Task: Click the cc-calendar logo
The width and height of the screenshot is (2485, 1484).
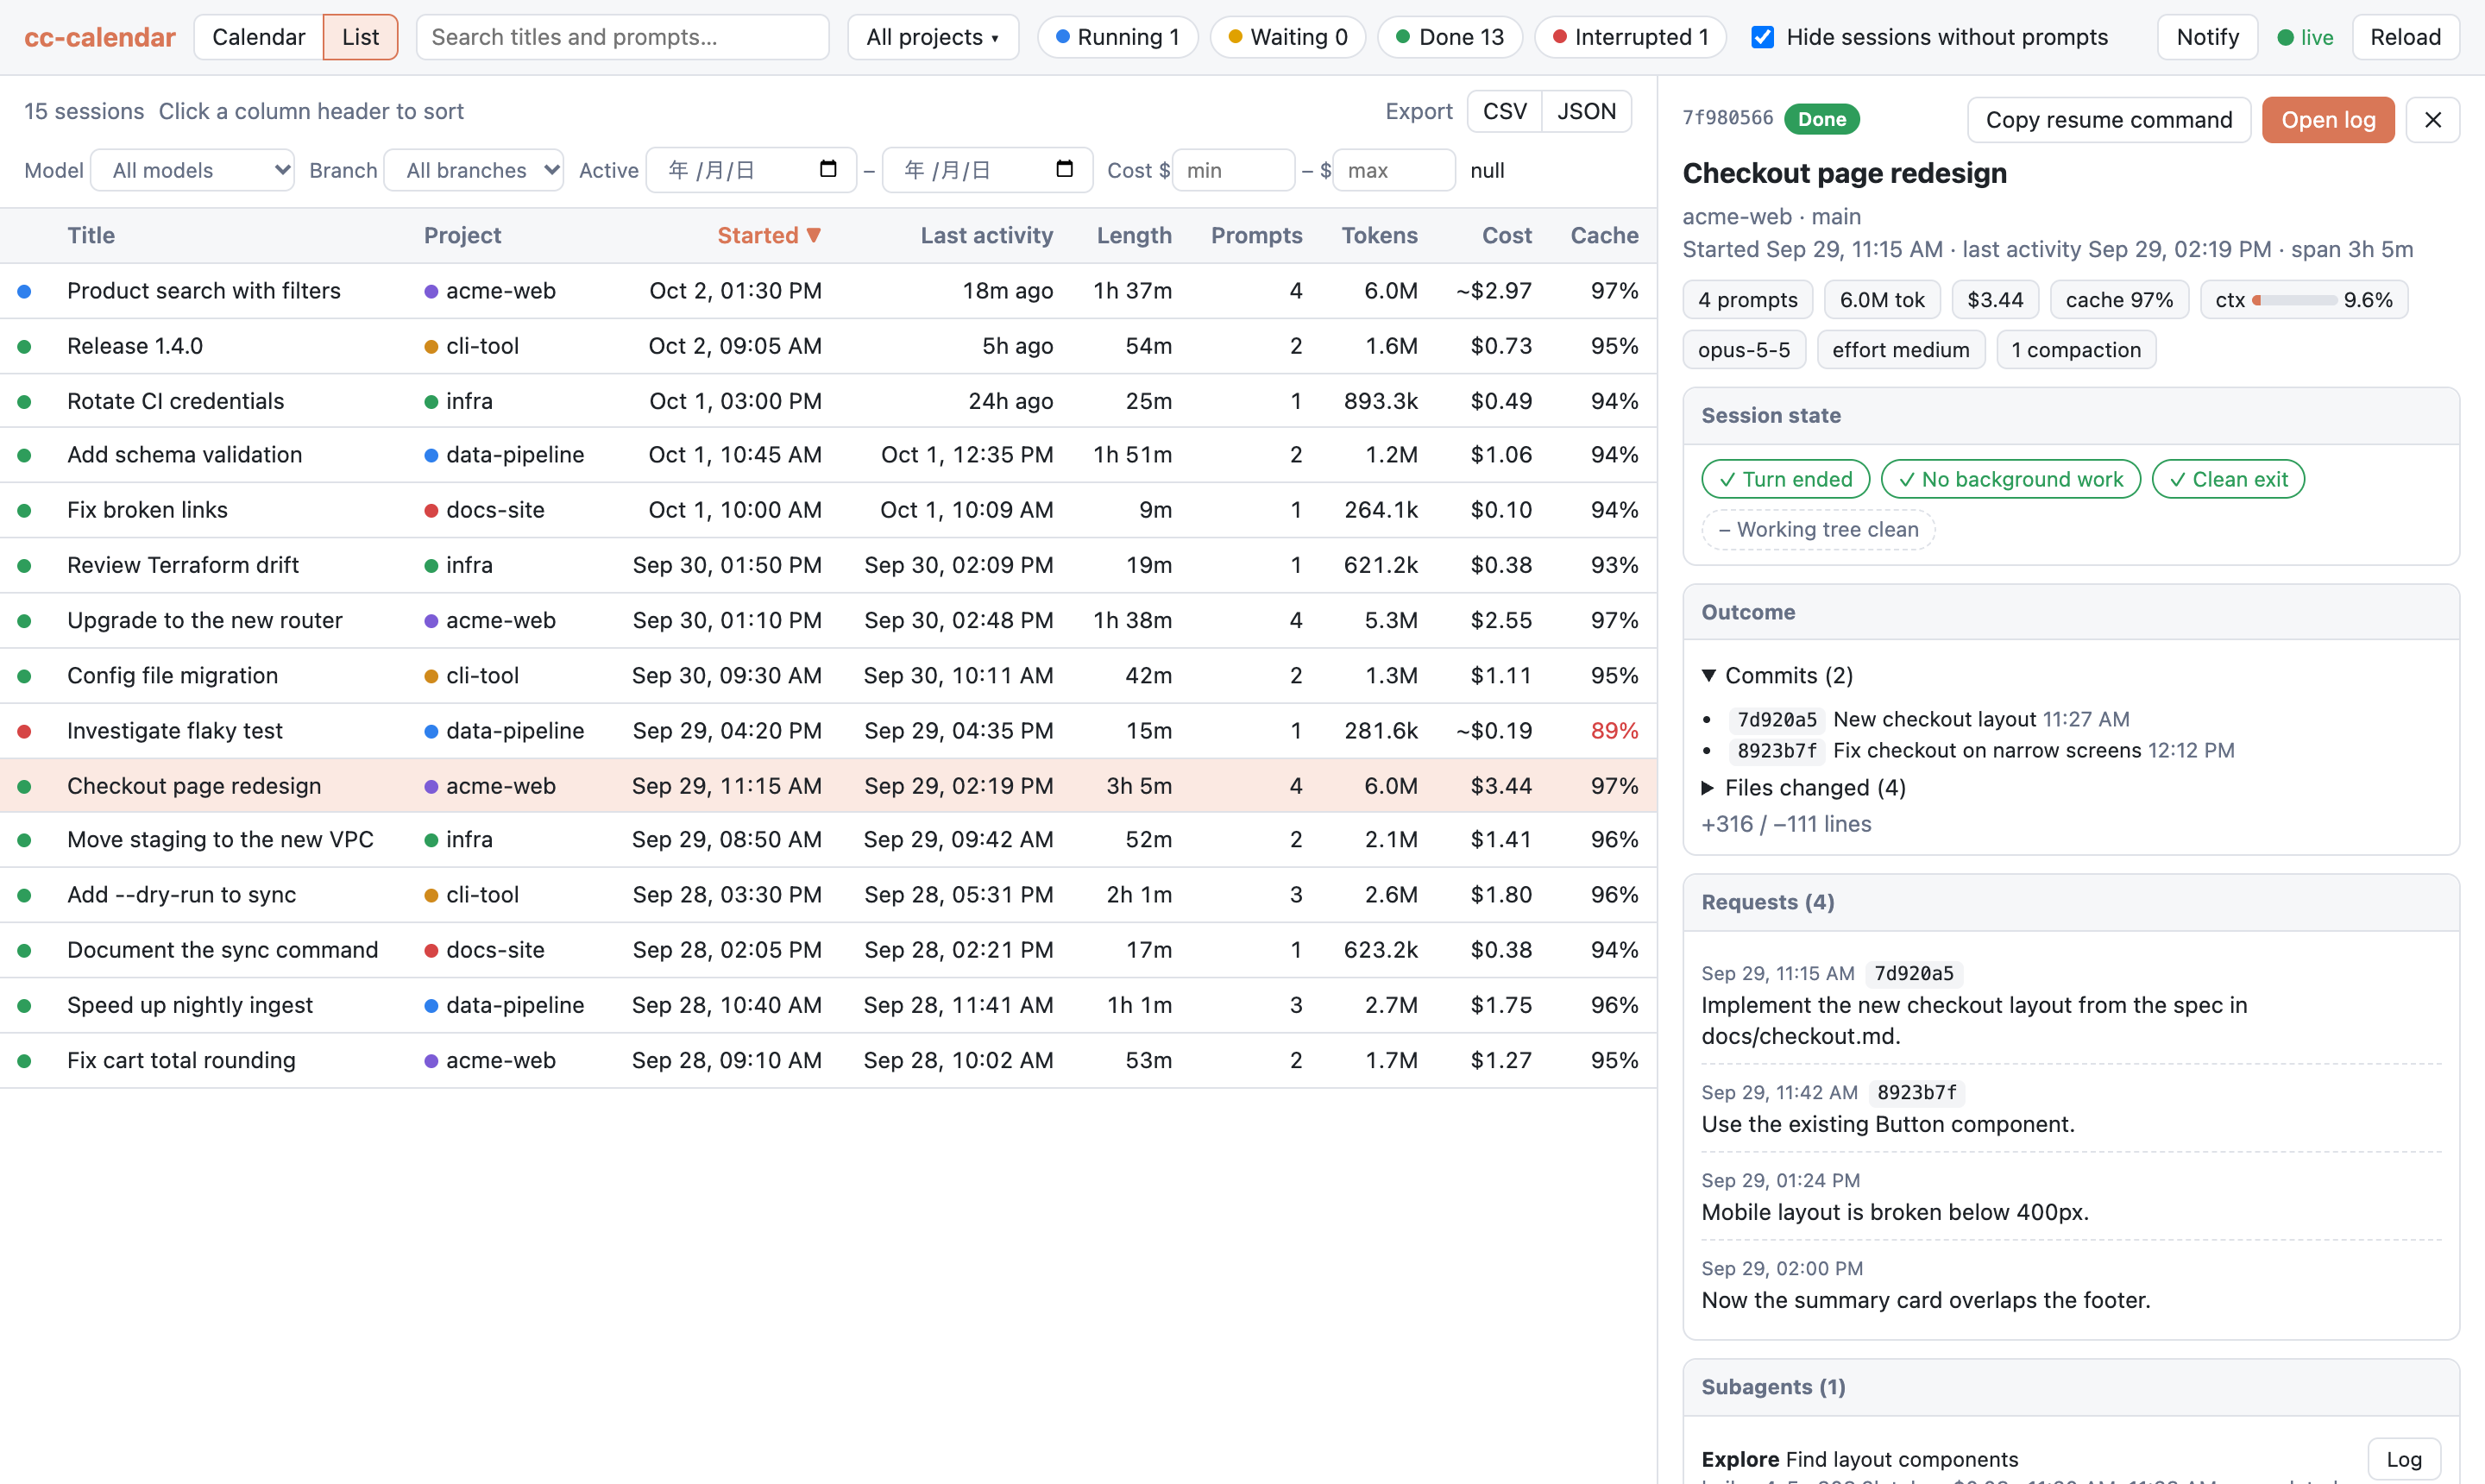Action: click(x=99, y=37)
